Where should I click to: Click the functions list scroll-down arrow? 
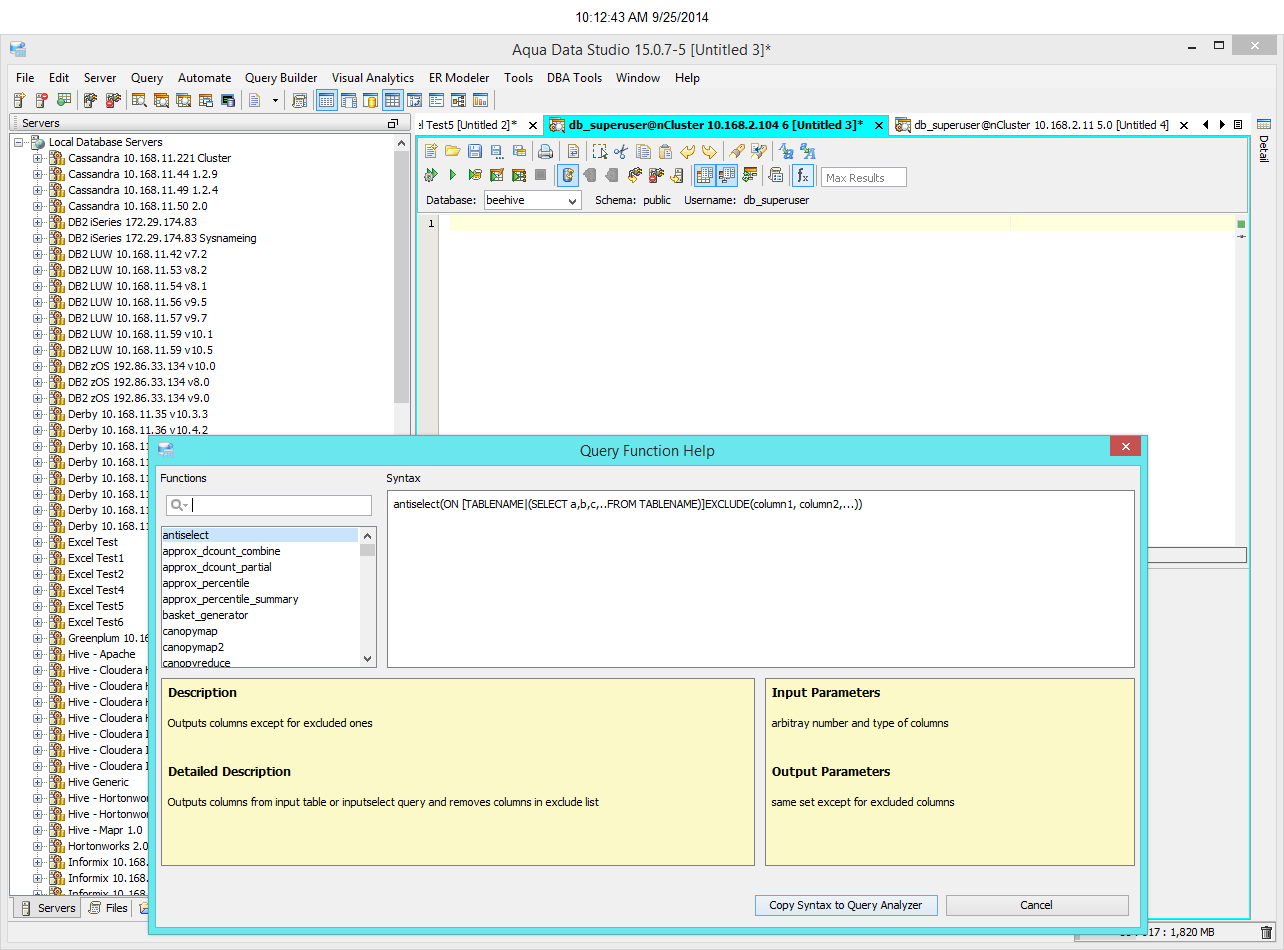[x=367, y=659]
